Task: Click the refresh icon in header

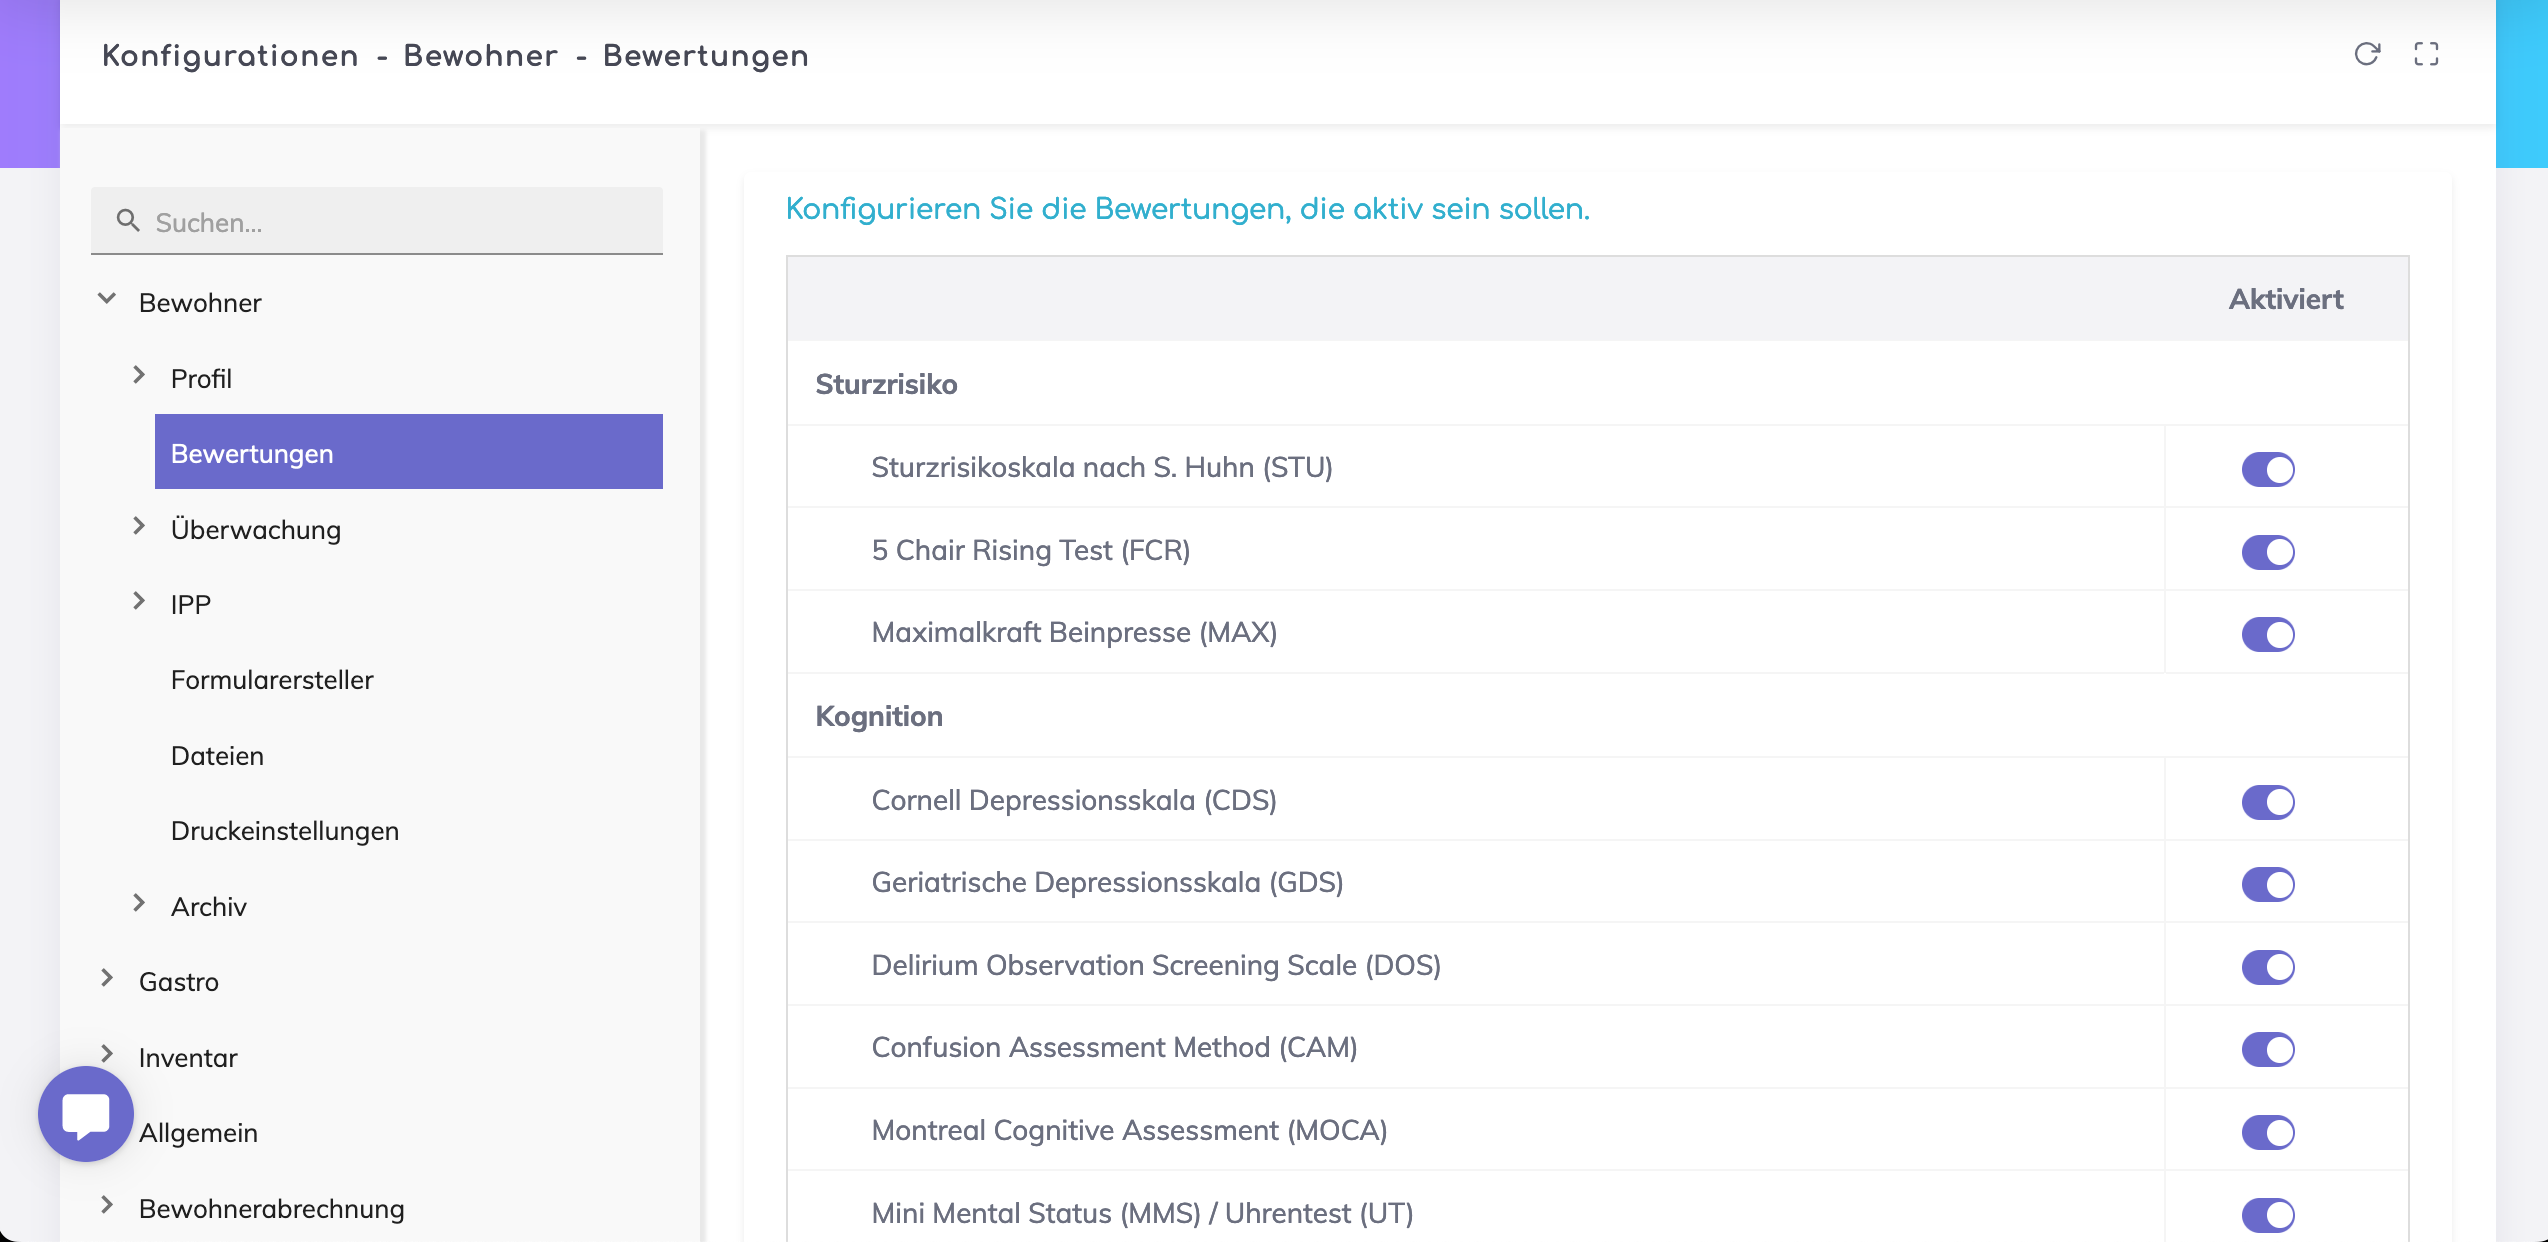Action: coord(2366,54)
